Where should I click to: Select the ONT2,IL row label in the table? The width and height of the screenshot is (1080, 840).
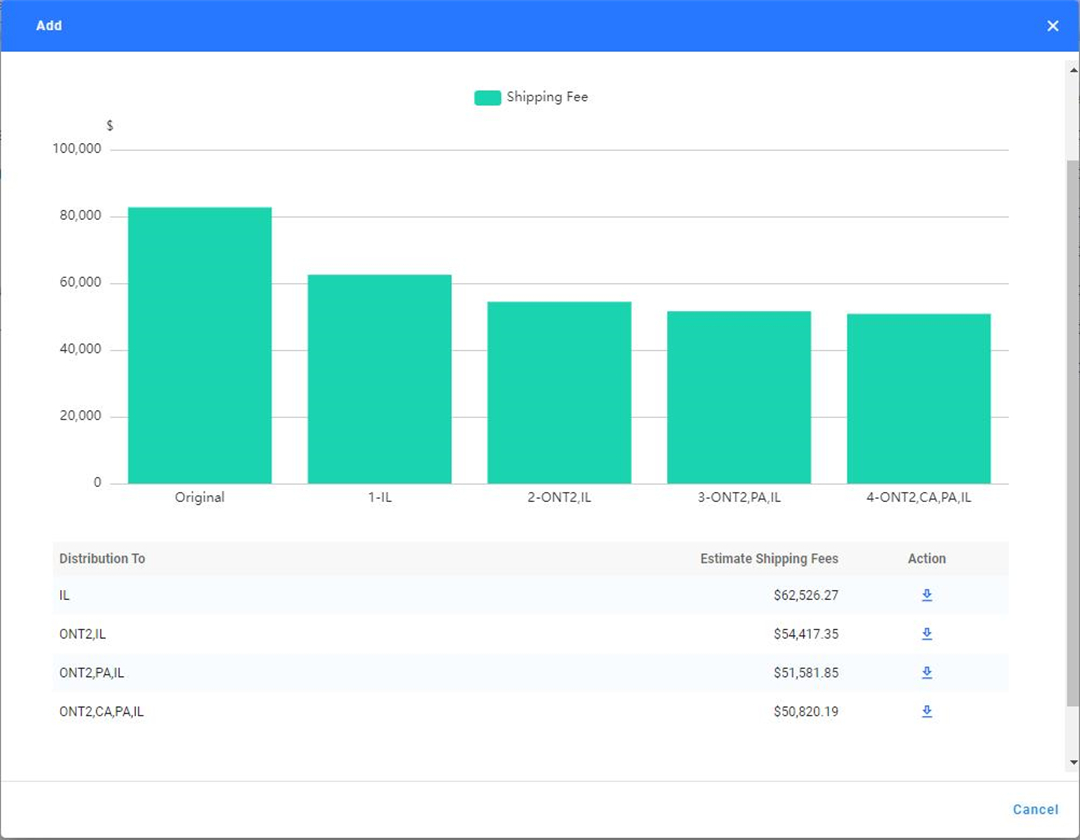click(x=83, y=634)
